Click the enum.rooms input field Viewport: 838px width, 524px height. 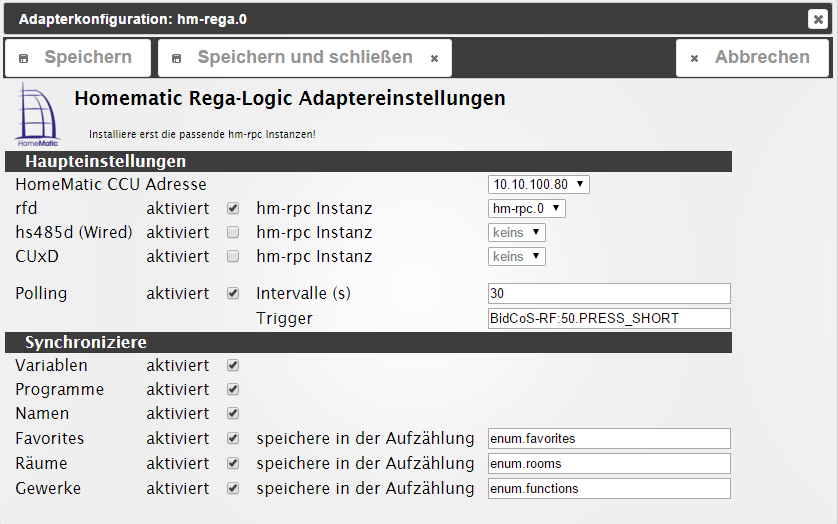click(609, 464)
